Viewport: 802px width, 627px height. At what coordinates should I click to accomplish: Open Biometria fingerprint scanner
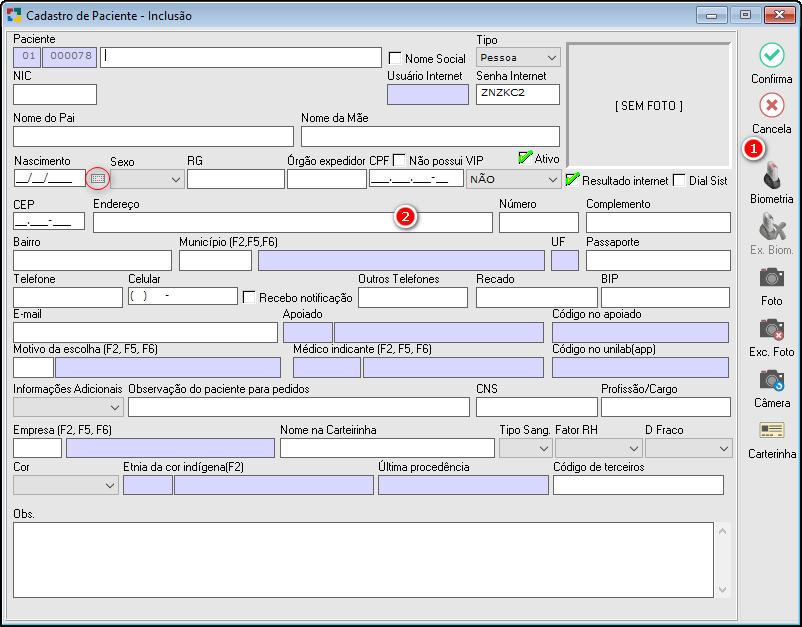771,175
